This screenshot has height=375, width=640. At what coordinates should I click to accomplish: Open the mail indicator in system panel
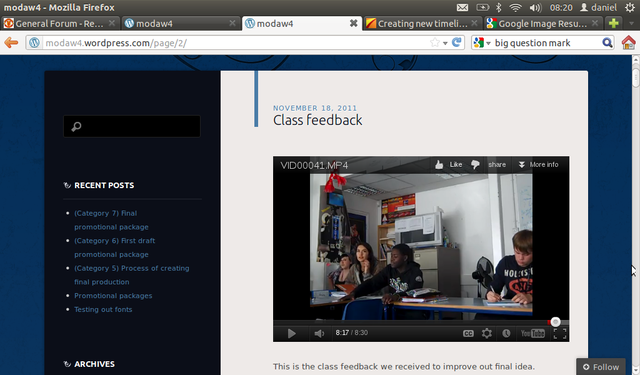[x=462, y=7]
